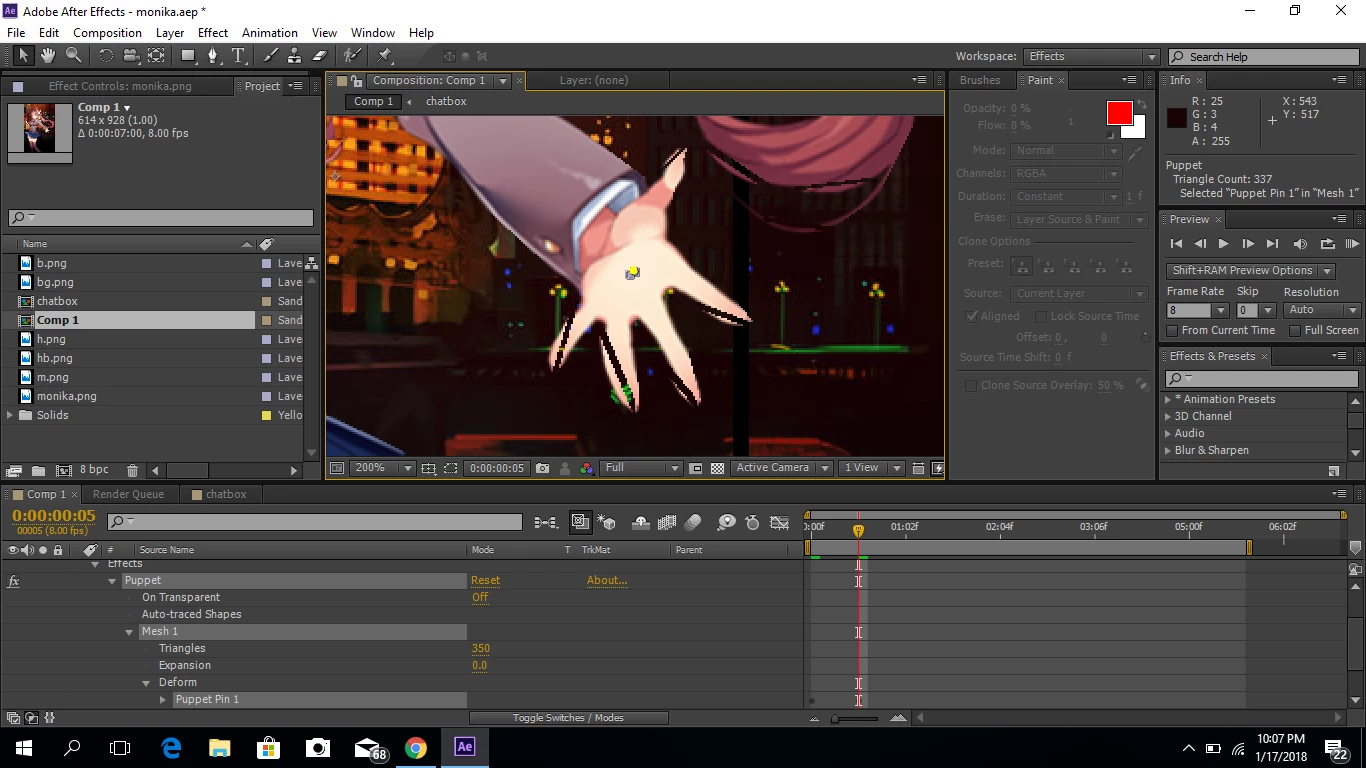Toggle Live Update button in the timeline

[581, 522]
